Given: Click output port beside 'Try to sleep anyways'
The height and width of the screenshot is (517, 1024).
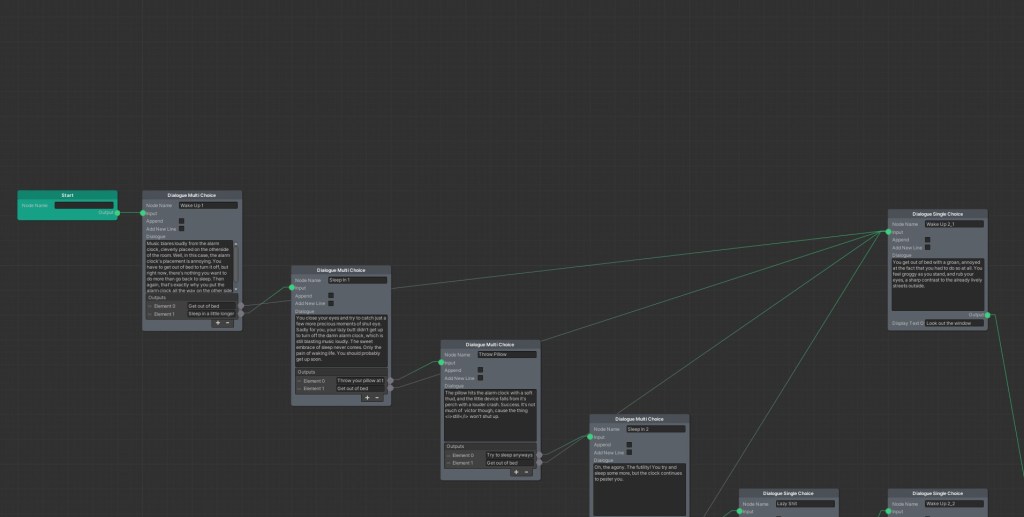Looking at the screenshot, I should (x=539, y=455).
